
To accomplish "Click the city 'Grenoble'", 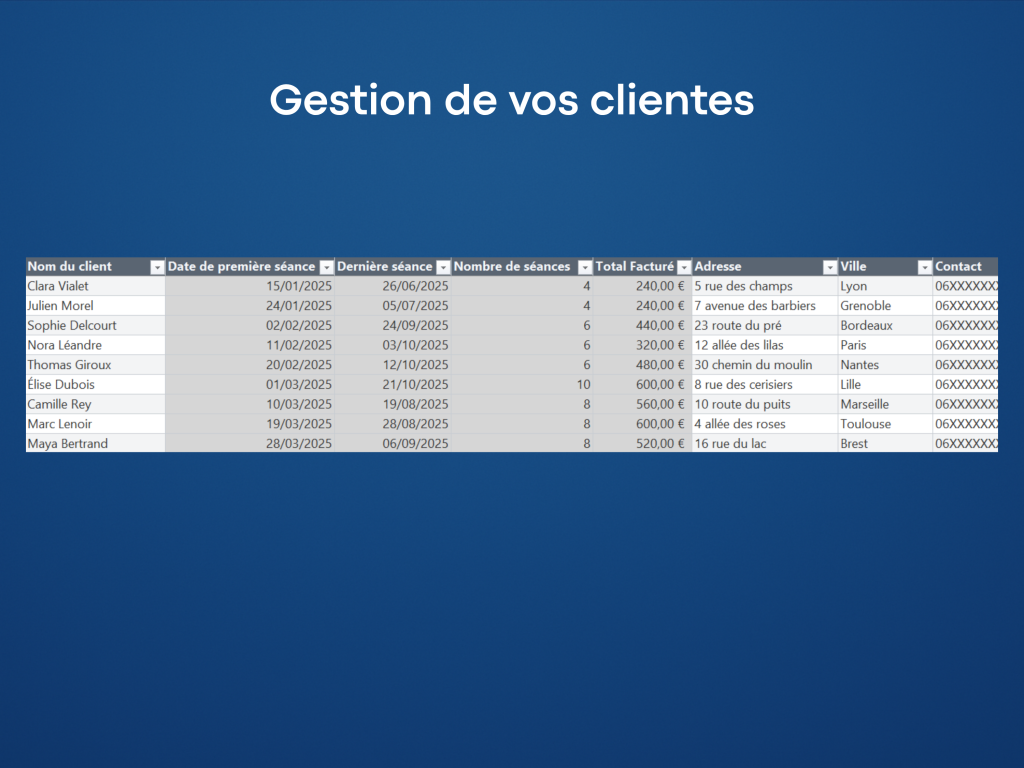I will point(865,306).
